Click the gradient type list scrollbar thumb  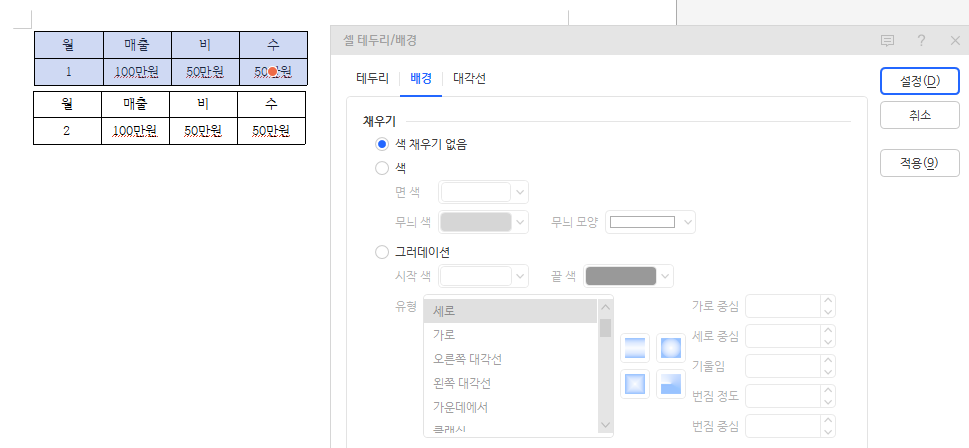605,328
